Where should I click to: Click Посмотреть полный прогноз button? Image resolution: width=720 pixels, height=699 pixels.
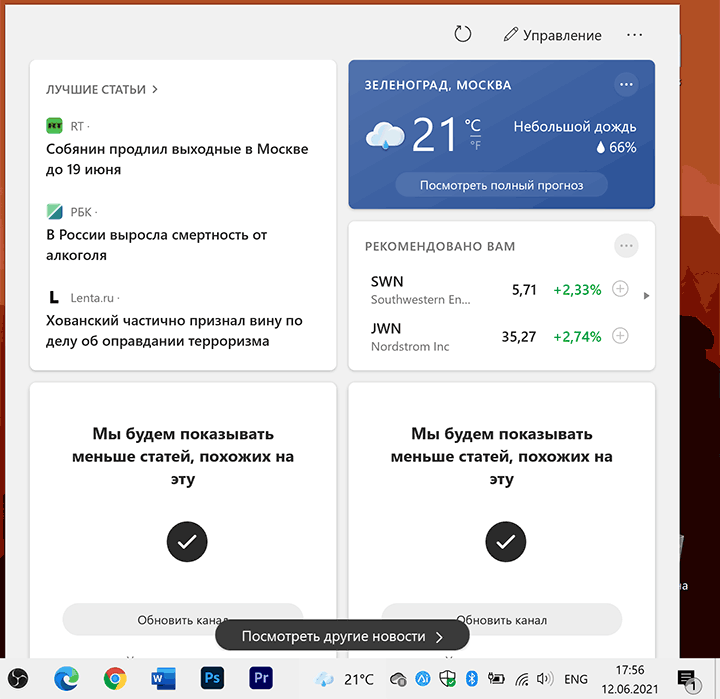click(501, 185)
